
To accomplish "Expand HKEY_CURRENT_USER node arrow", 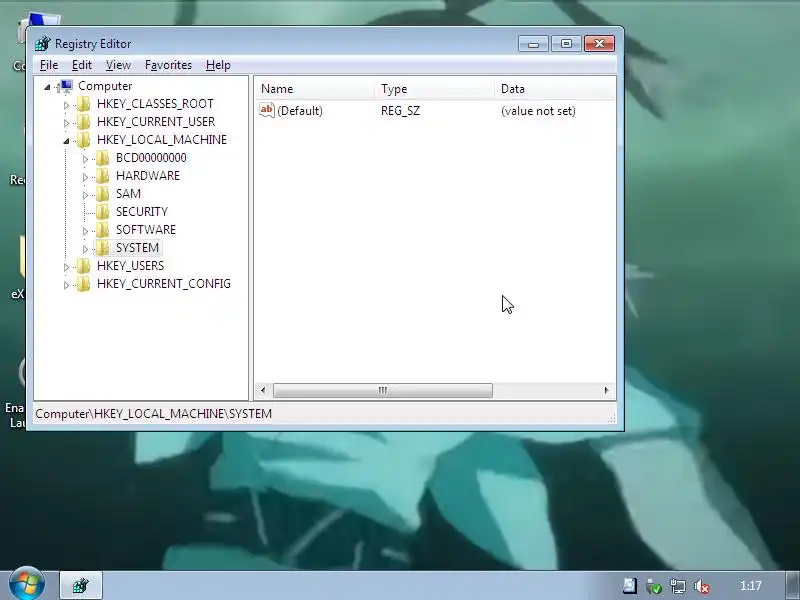I will 66,123.
